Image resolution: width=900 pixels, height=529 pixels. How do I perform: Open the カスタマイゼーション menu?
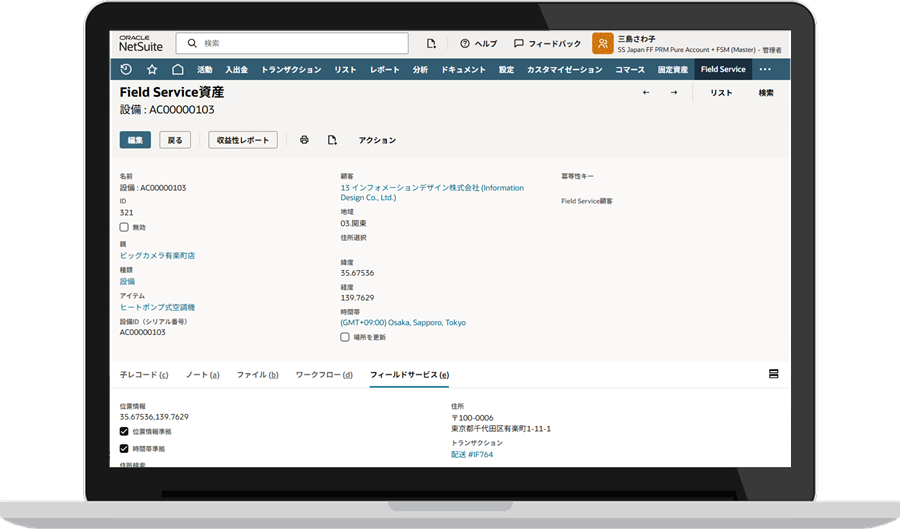565,69
